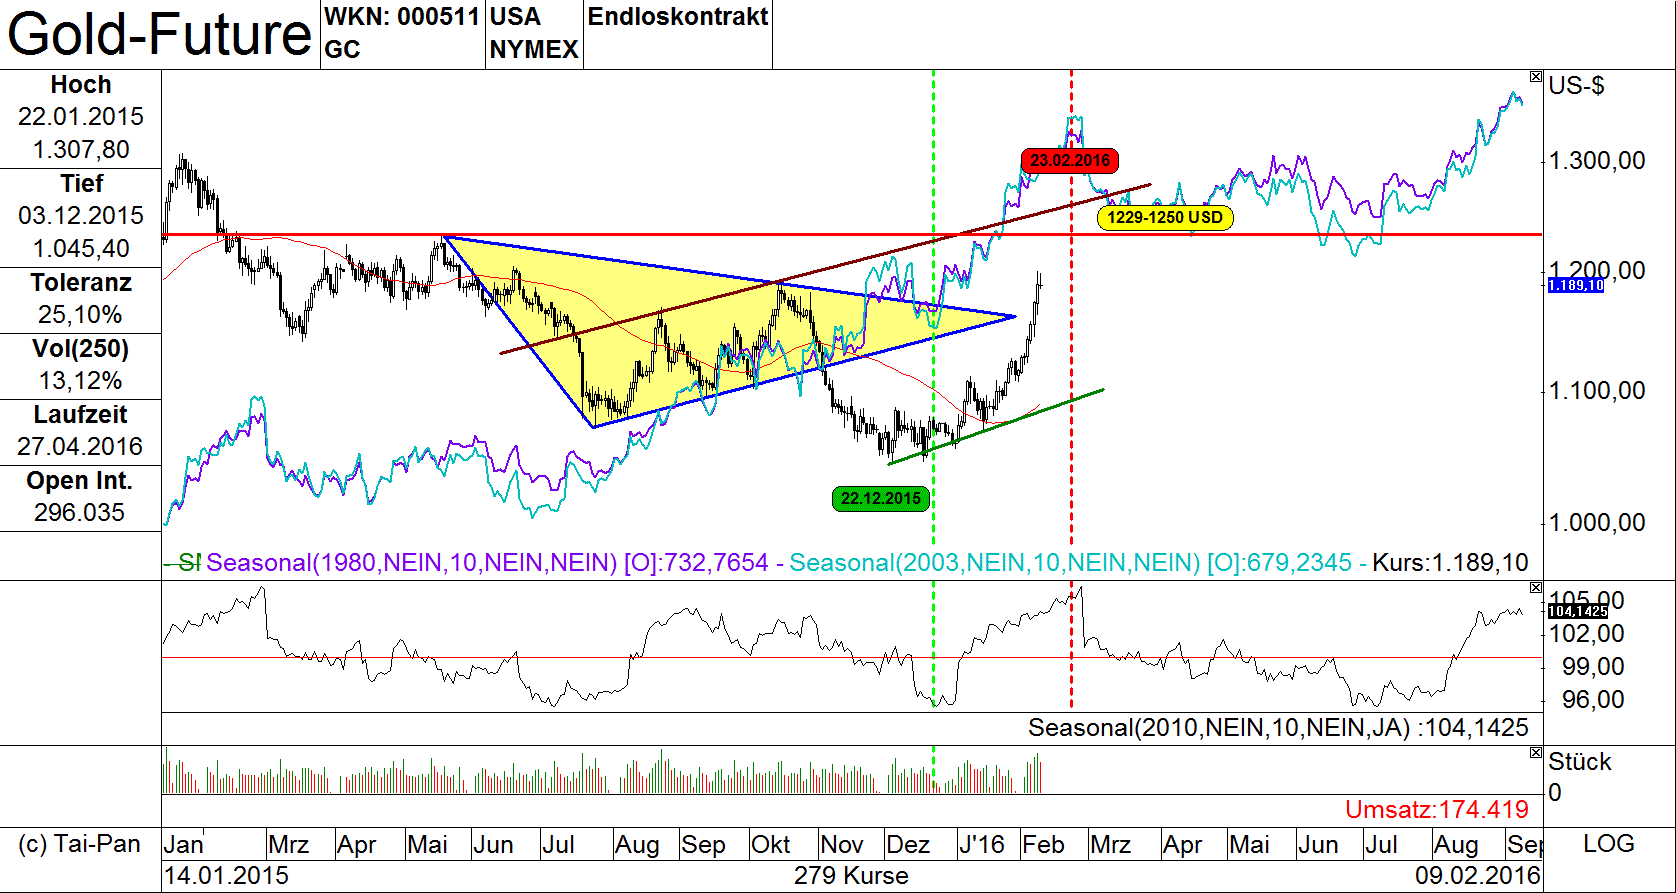Close the Seasonal 2010 indicator panel

[x=1536, y=588]
